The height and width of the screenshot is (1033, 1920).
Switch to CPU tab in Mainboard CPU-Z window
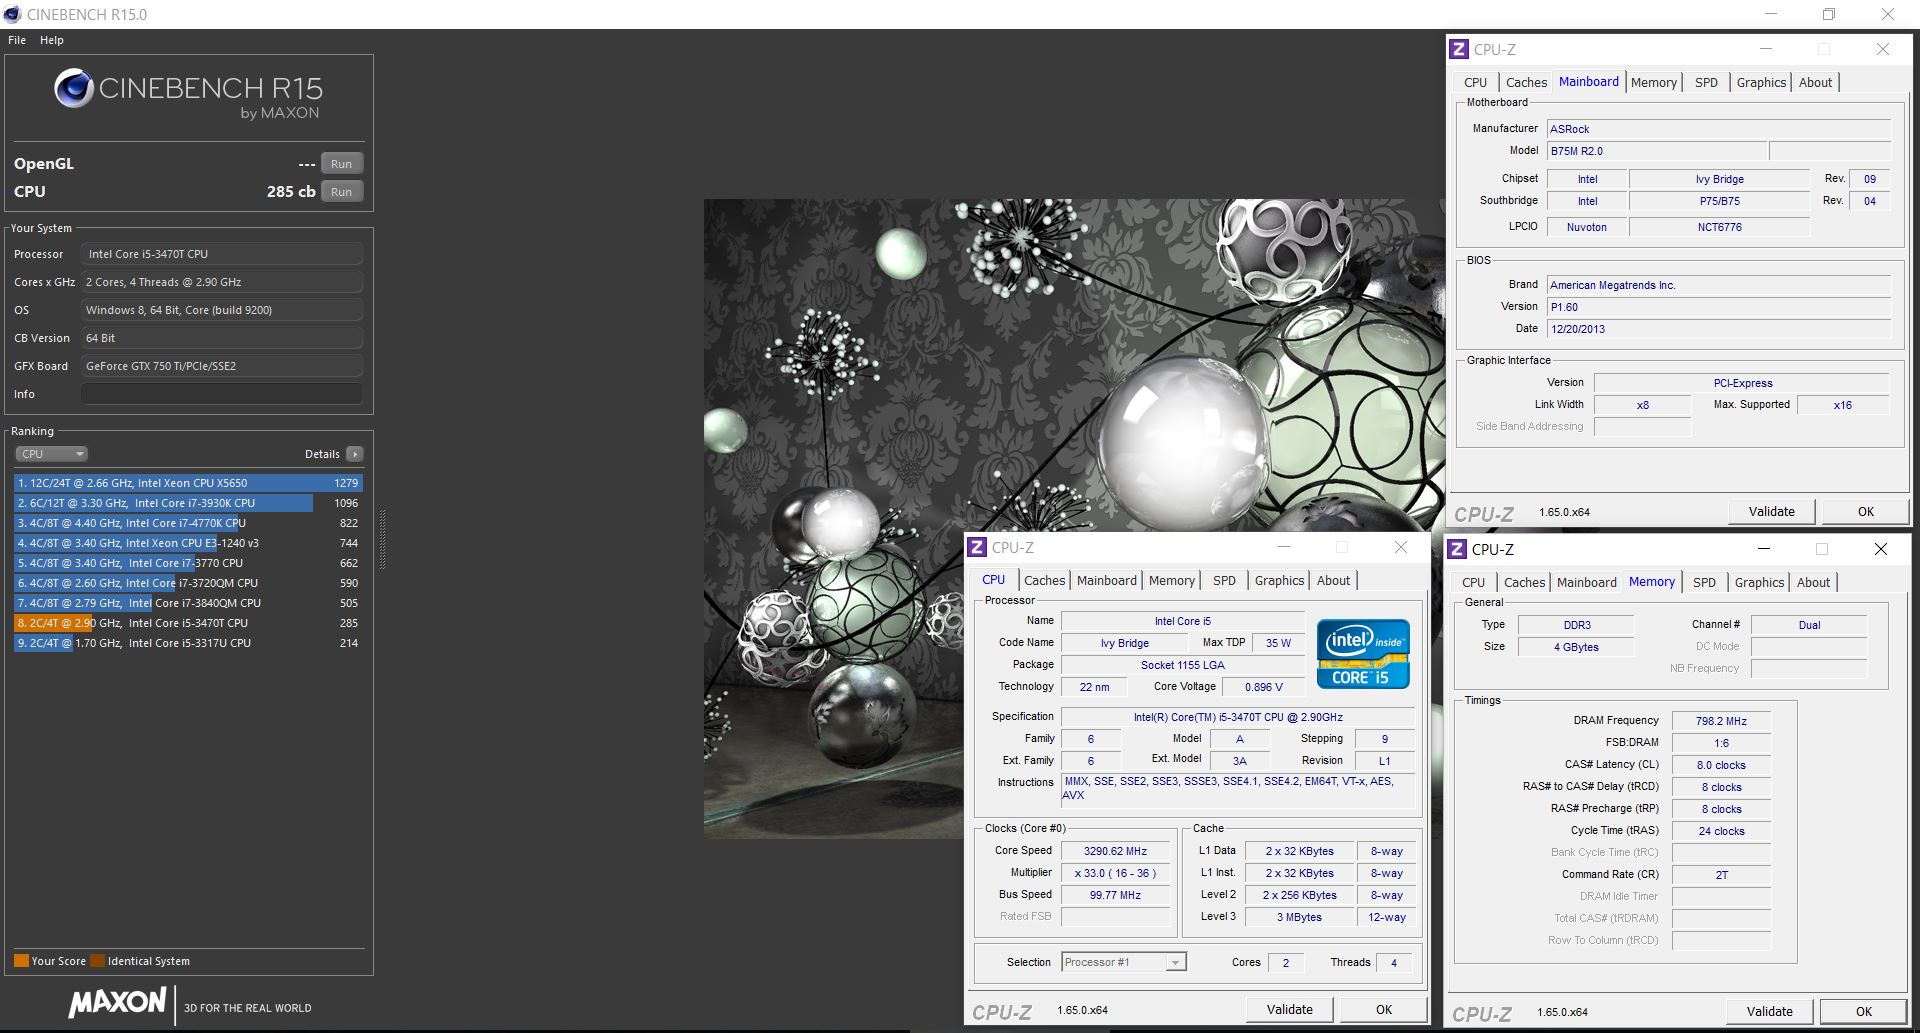pyautogui.click(x=1475, y=83)
